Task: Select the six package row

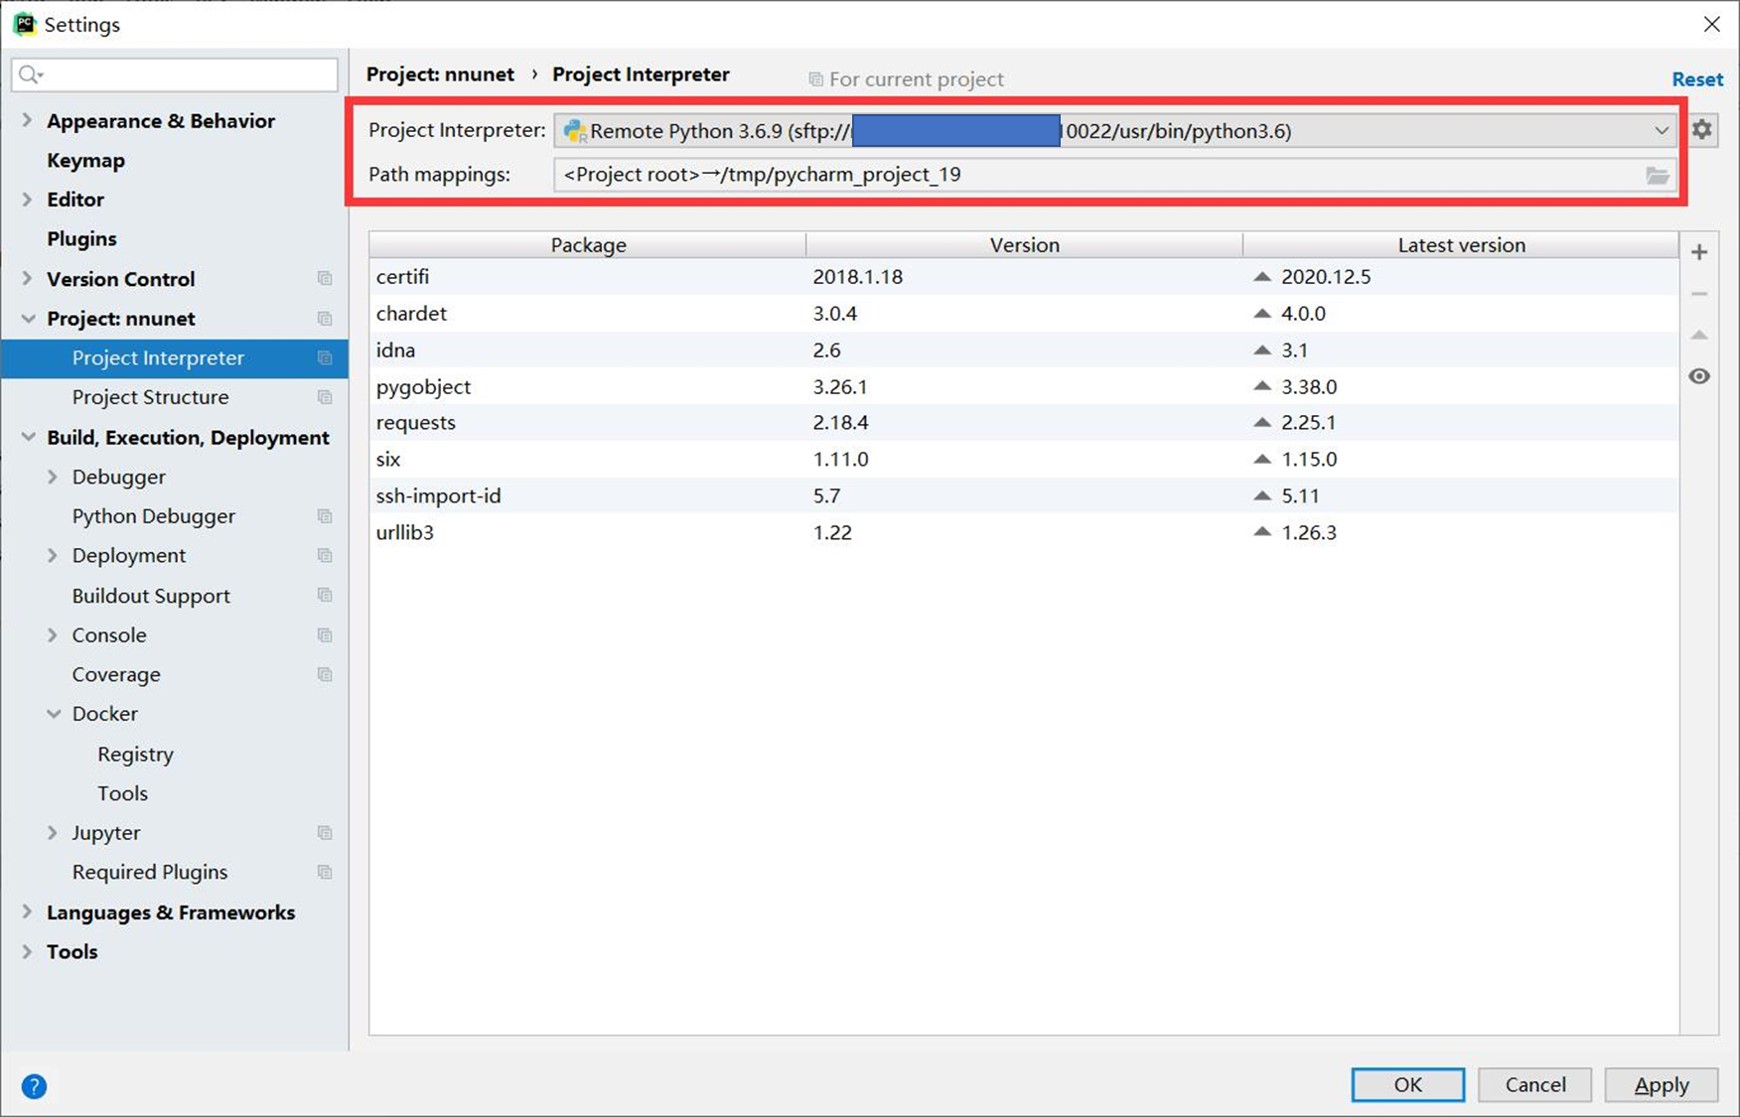Action: click(1024, 459)
